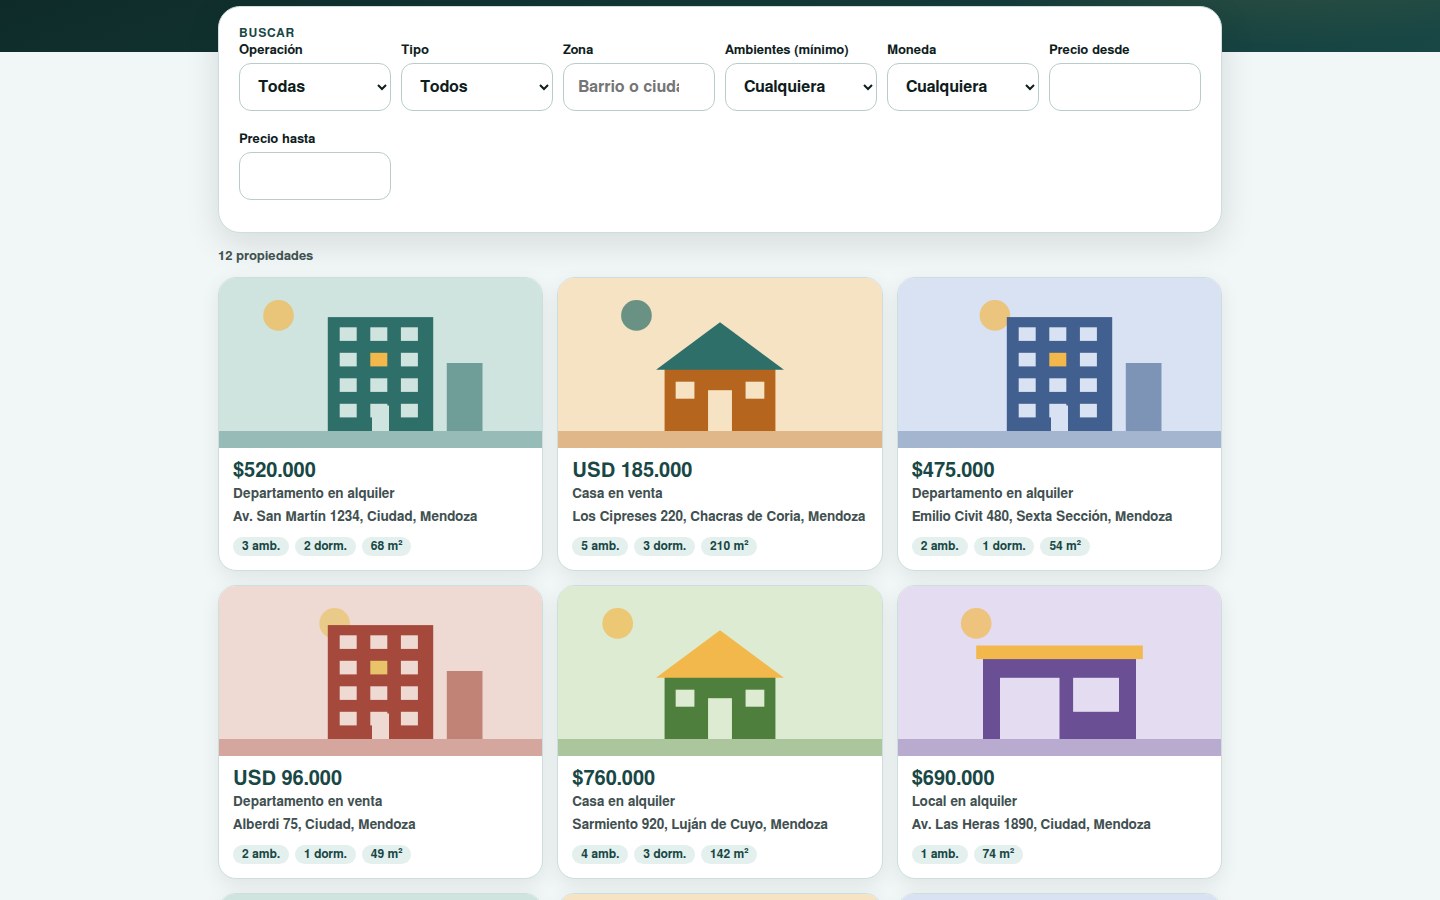
Task: Open the USD 96.000 Alberdi 75 listing
Action: pyautogui.click(x=288, y=778)
